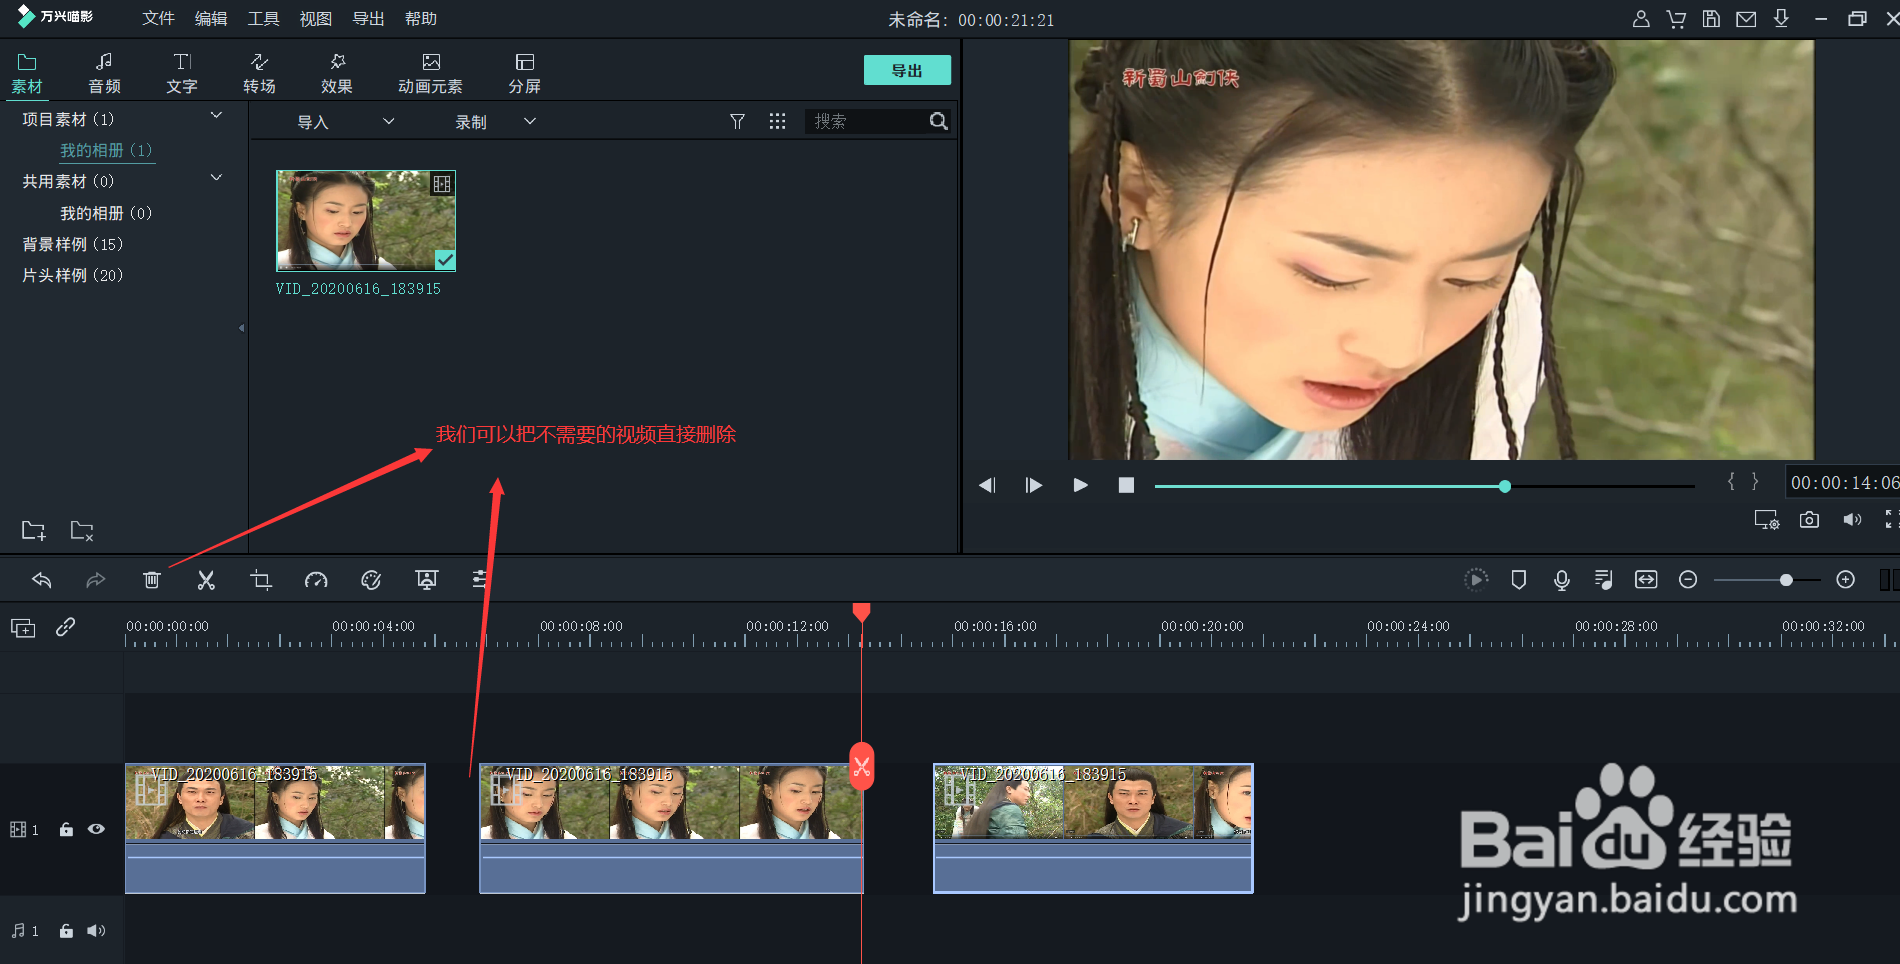Add a marker with shield icon

1519,580
